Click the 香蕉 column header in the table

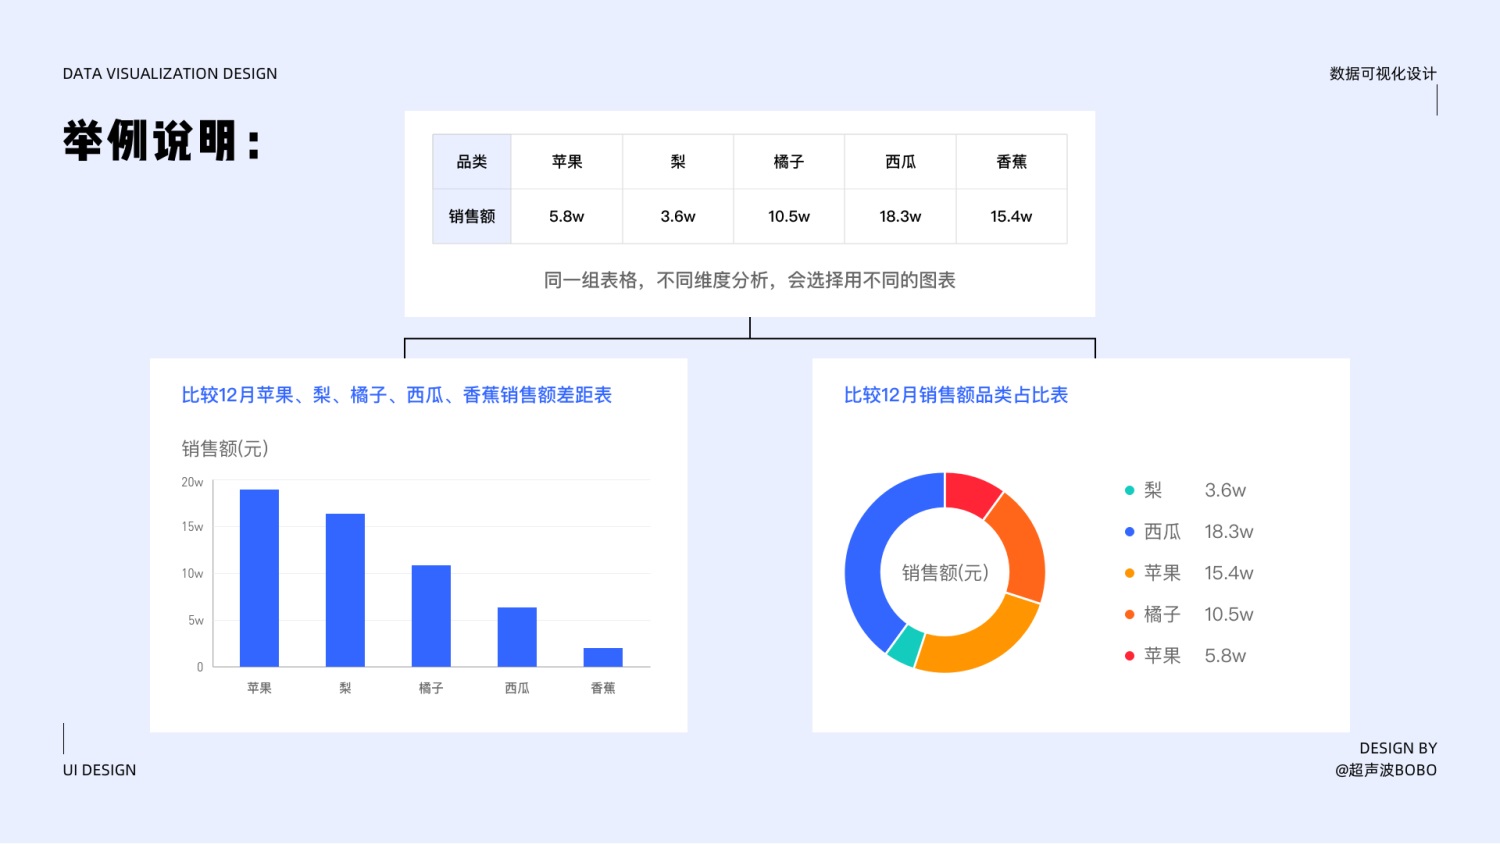(x=1011, y=162)
